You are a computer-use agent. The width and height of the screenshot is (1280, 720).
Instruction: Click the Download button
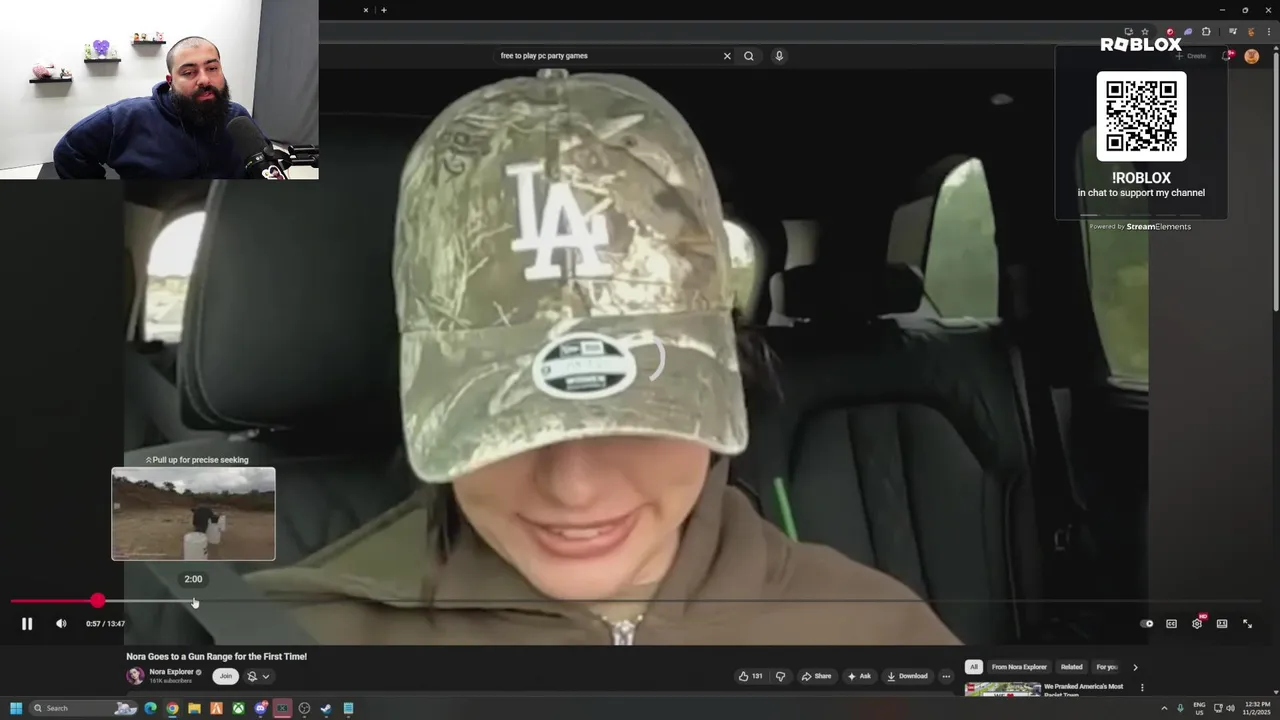click(x=908, y=676)
